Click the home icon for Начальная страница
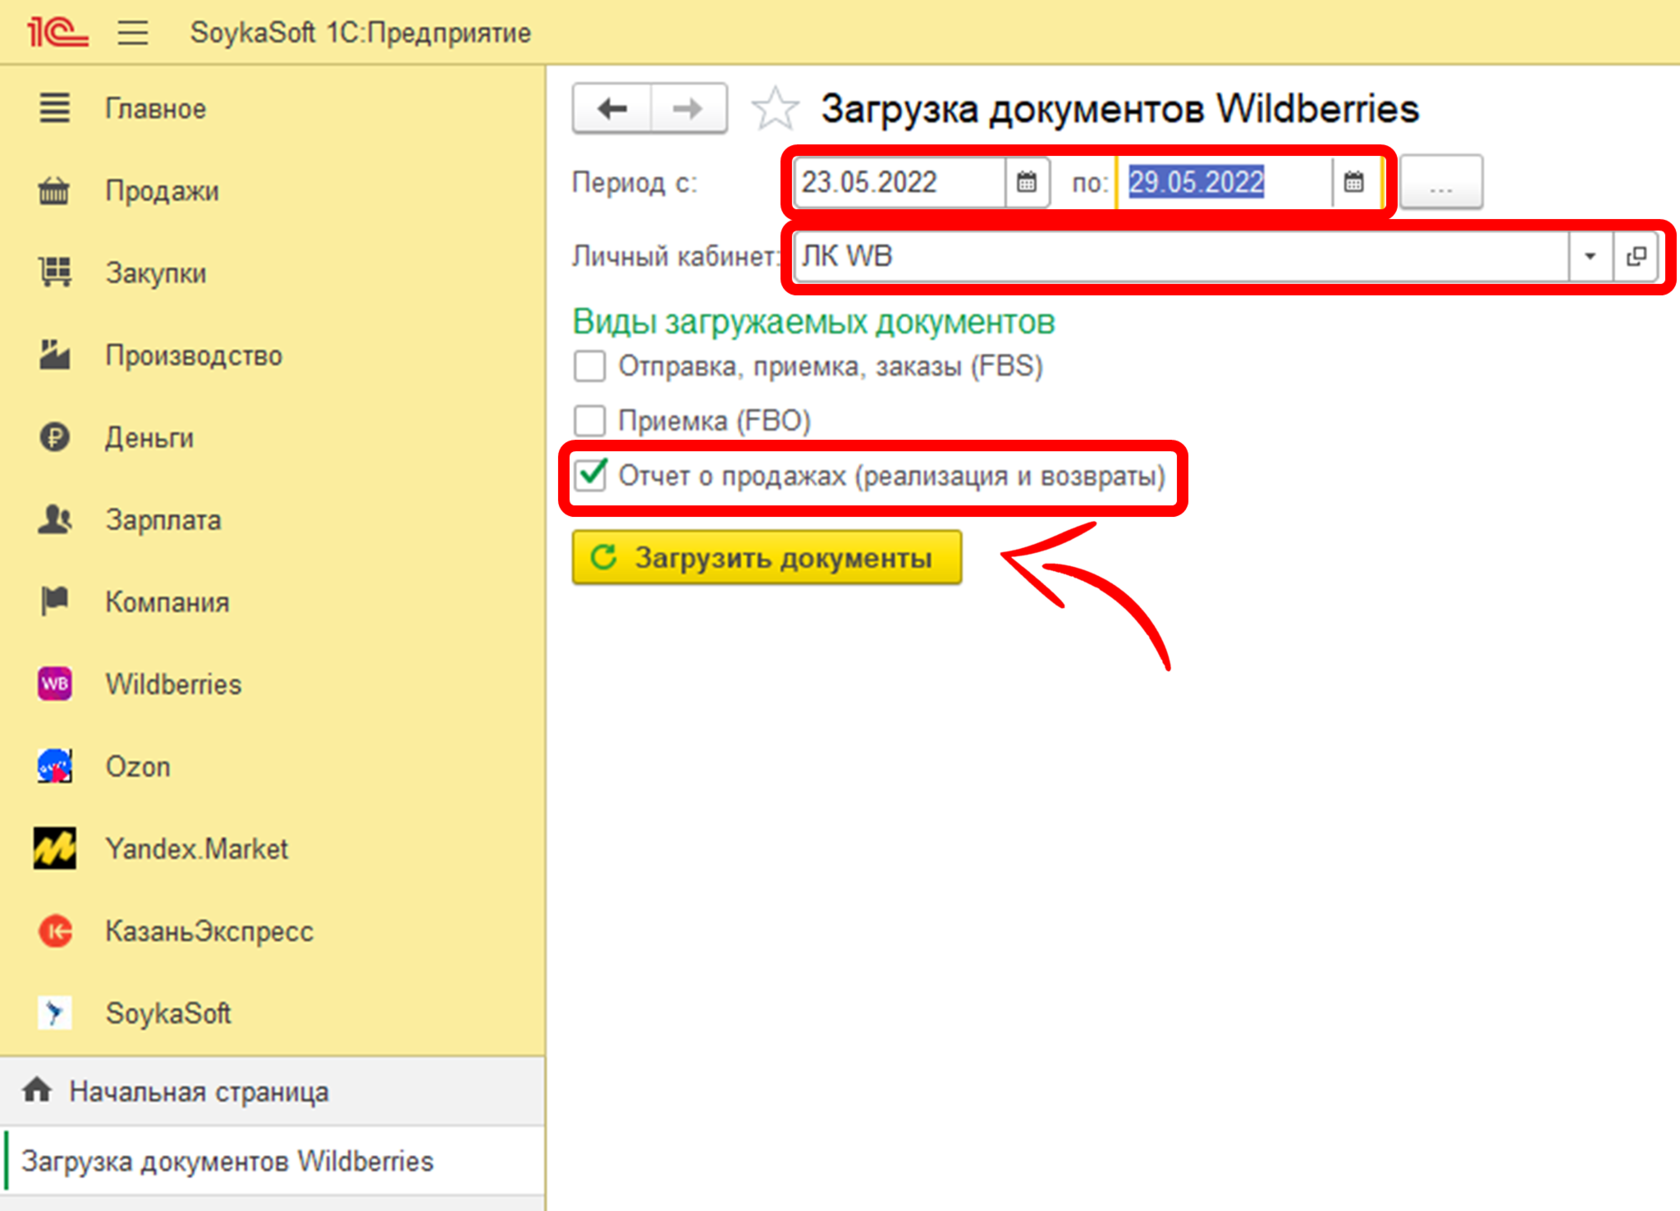Screen dimensions: 1680x1211 (x=37, y=1090)
